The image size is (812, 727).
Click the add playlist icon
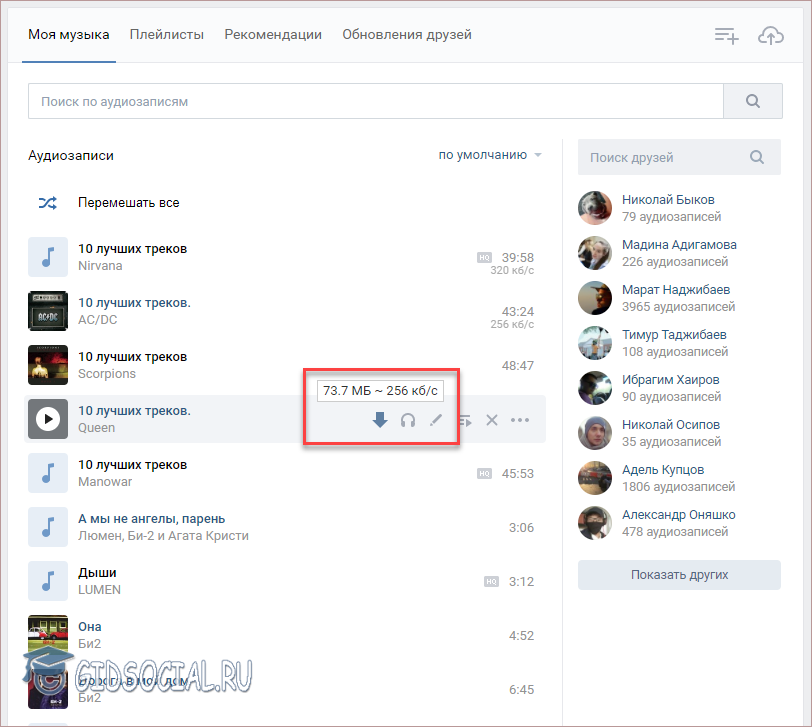pos(726,35)
